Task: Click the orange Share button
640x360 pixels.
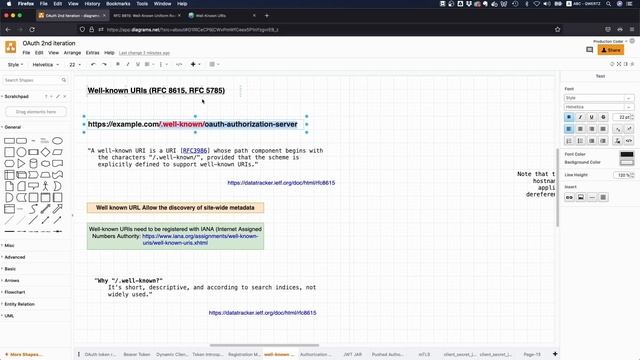Action: click(x=611, y=50)
